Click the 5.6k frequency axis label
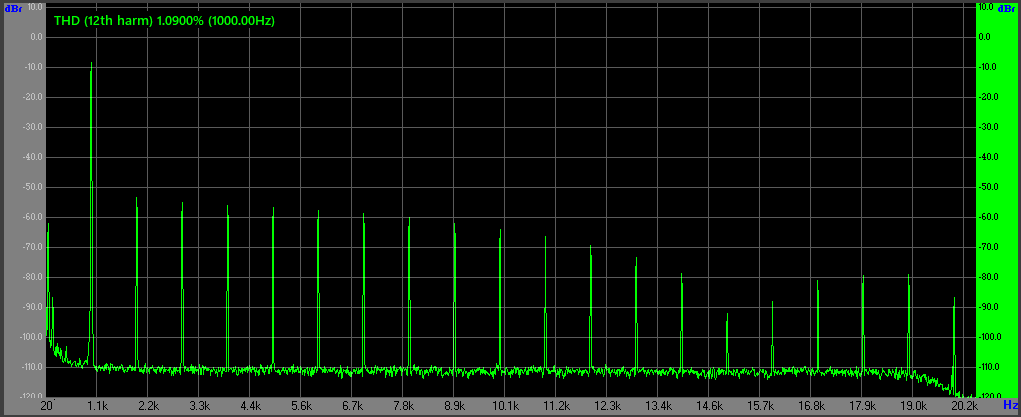 [x=301, y=406]
